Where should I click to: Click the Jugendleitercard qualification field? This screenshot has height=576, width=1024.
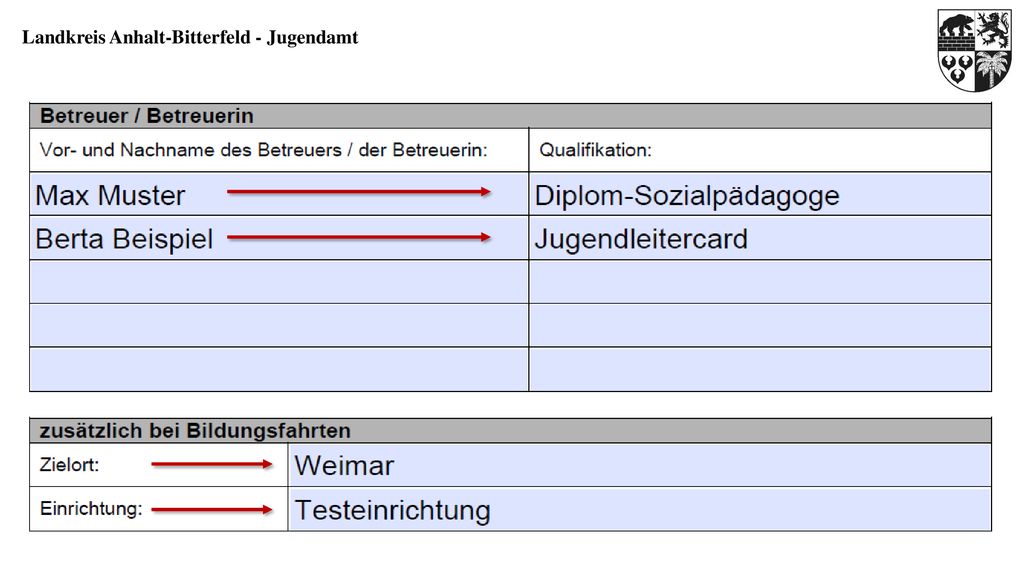pyautogui.click(x=760, y=238)
